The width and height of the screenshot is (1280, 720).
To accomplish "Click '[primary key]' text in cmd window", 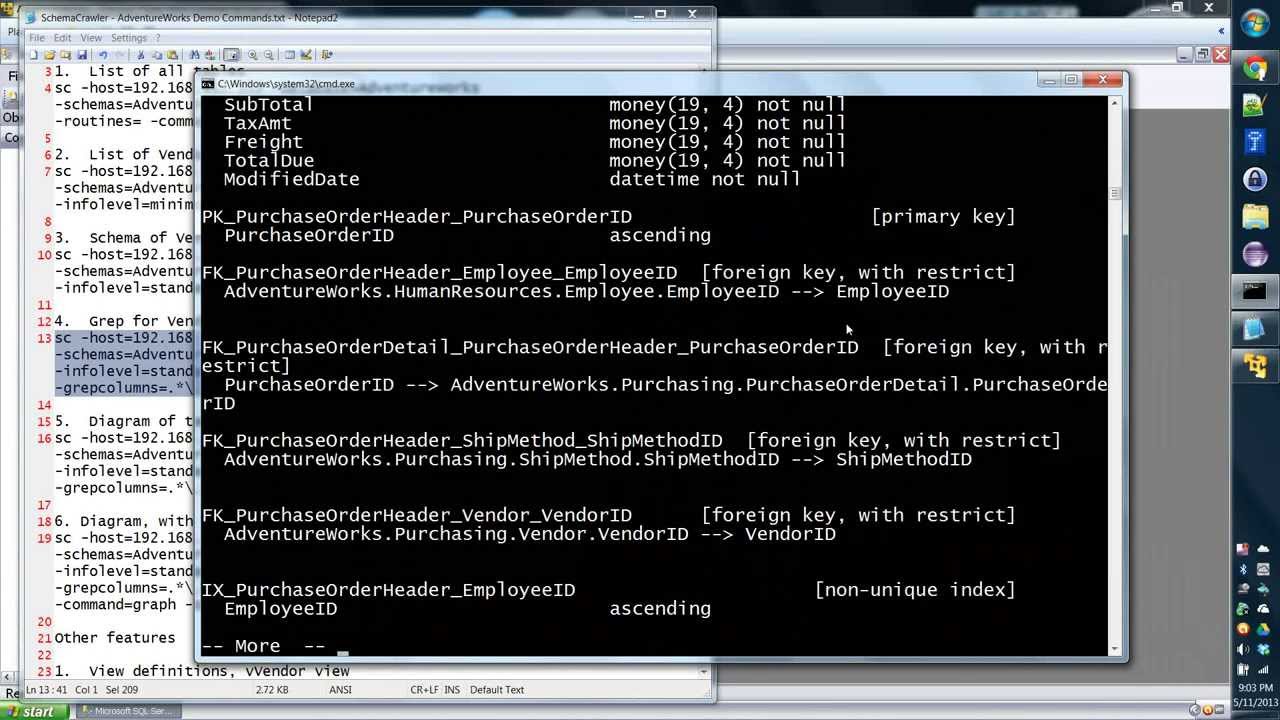I will 943,216.
